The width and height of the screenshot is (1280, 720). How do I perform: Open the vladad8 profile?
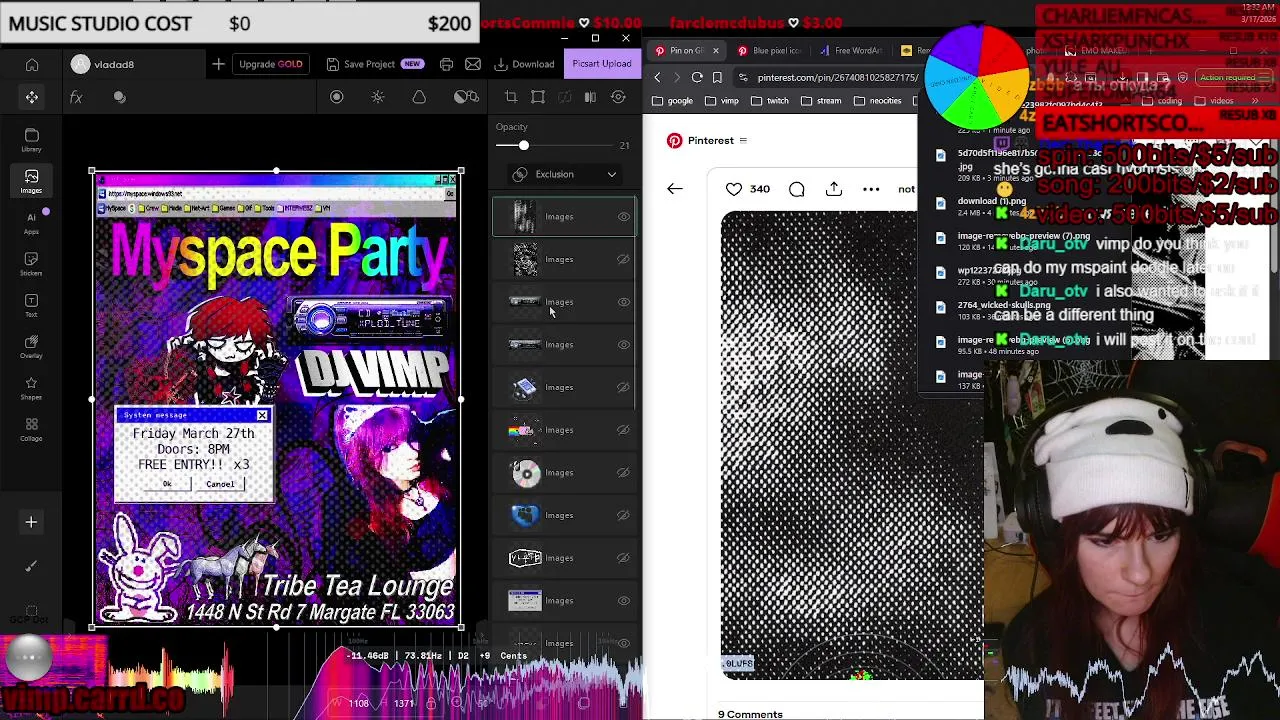(x=102, y=64)
